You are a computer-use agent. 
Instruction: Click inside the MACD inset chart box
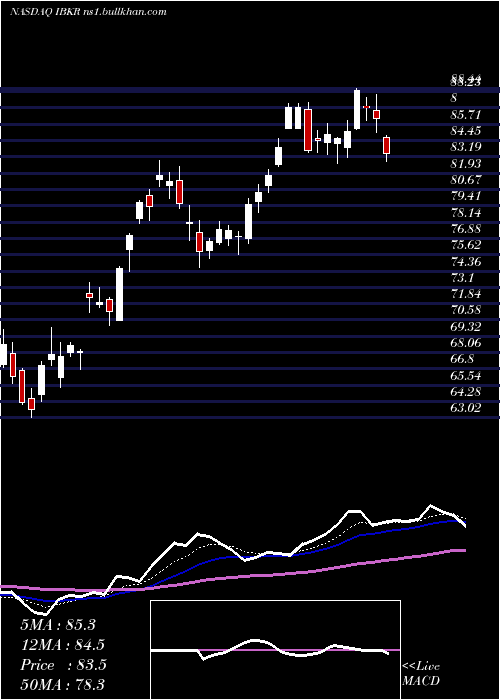[275, 650]
